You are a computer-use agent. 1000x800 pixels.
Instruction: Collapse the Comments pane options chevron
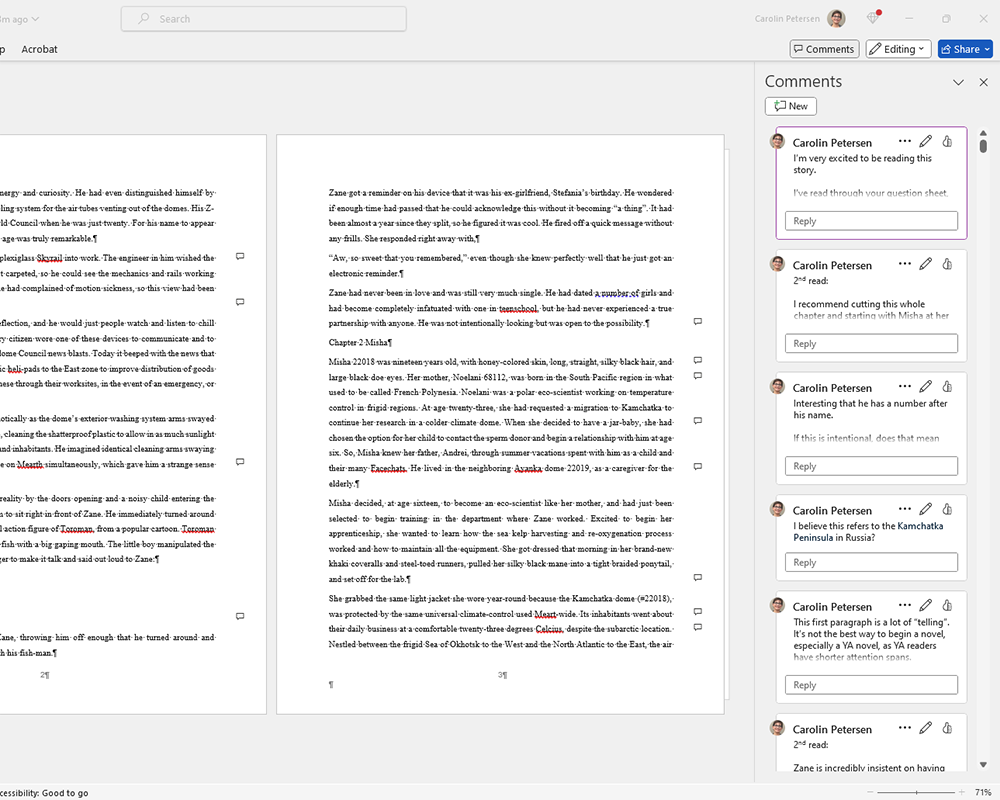click(x=958, y=82)
